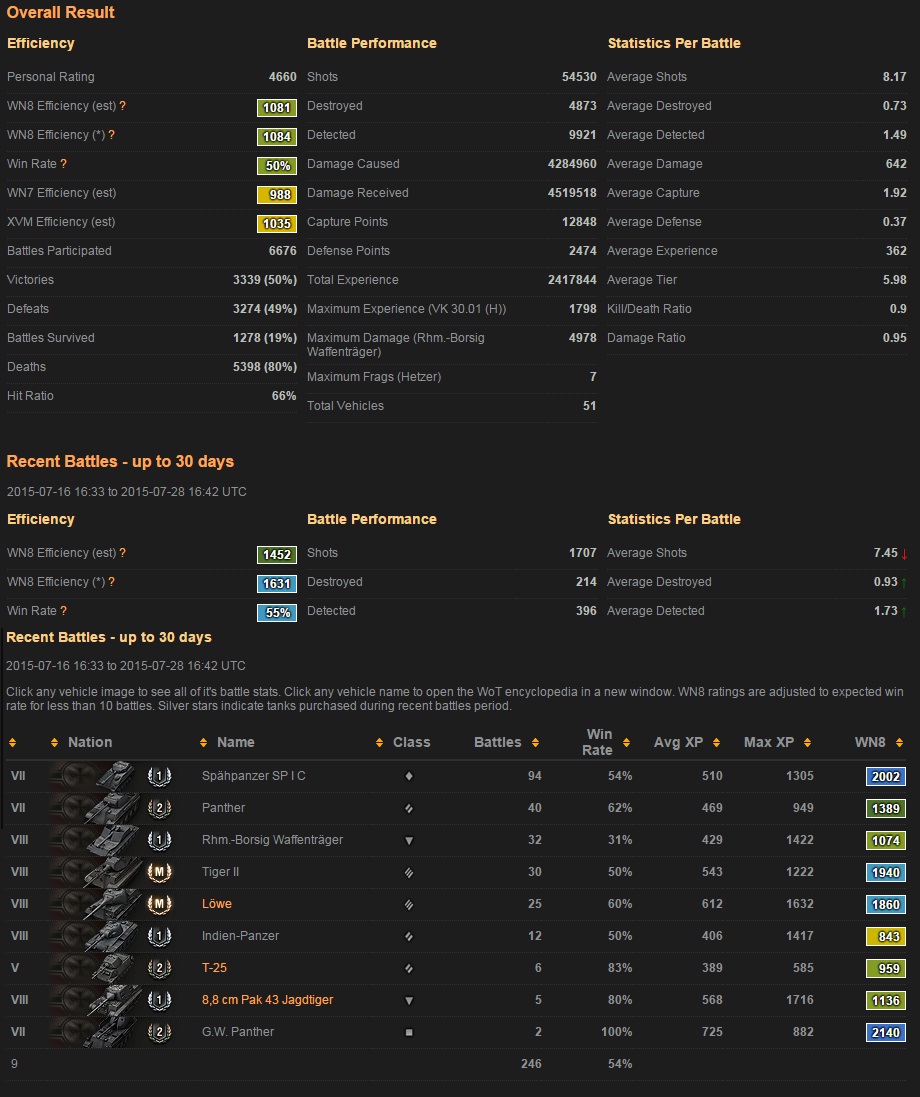This screenshot has width=920, height=1097.
Task: Click help icon beside Recent Battles Win Rate
Action: (63, 611)
